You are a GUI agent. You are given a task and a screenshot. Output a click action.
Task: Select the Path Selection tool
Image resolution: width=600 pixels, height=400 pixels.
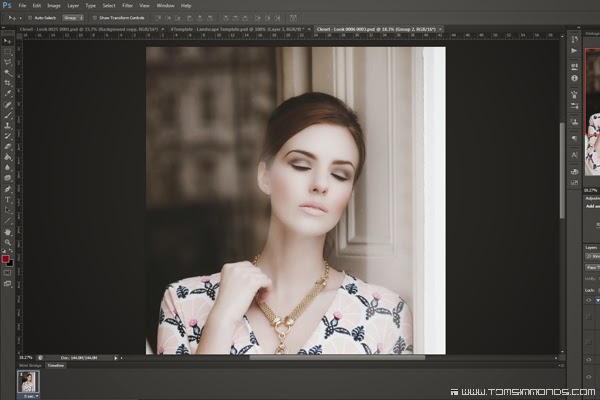pos(7,210)
